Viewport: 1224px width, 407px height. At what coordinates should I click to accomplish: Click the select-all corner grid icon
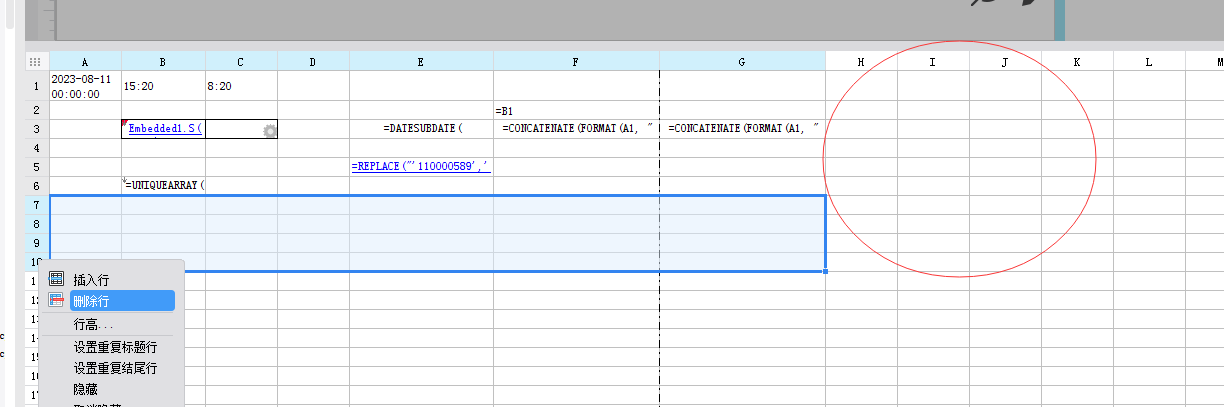(36, 61)
